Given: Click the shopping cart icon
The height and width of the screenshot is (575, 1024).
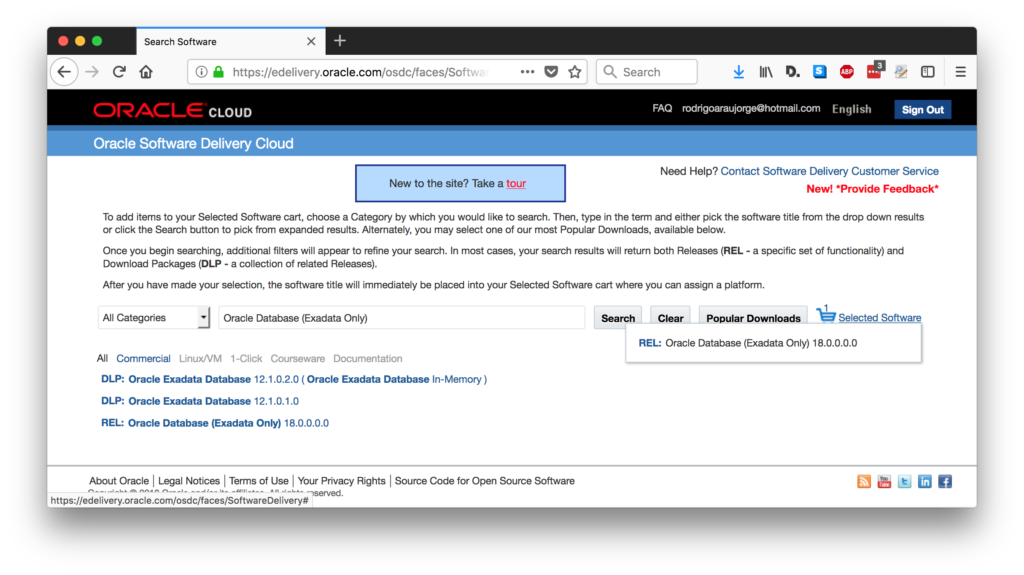Looking at the screenshot, I should click(x=825, y=314).
